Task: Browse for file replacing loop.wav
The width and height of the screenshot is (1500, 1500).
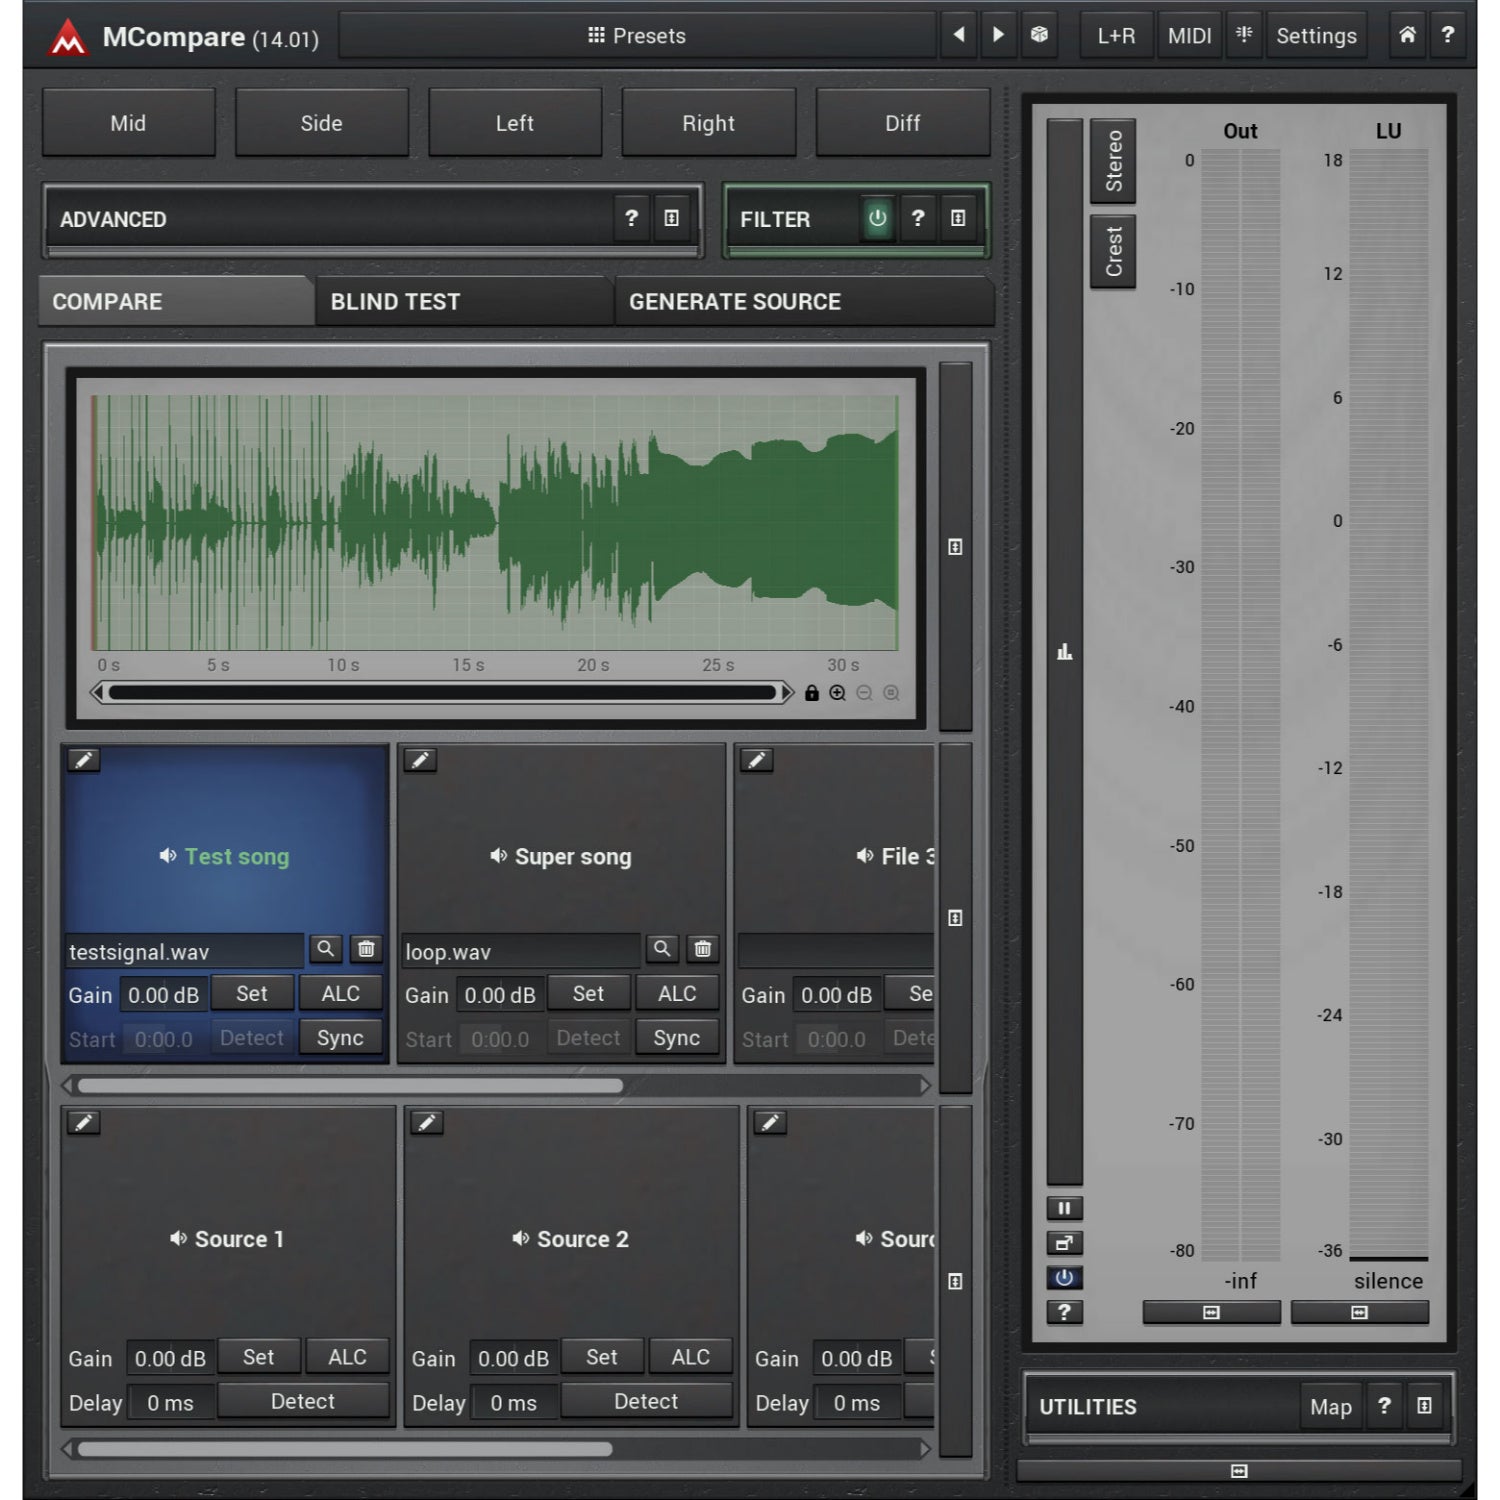Action: 661,949
